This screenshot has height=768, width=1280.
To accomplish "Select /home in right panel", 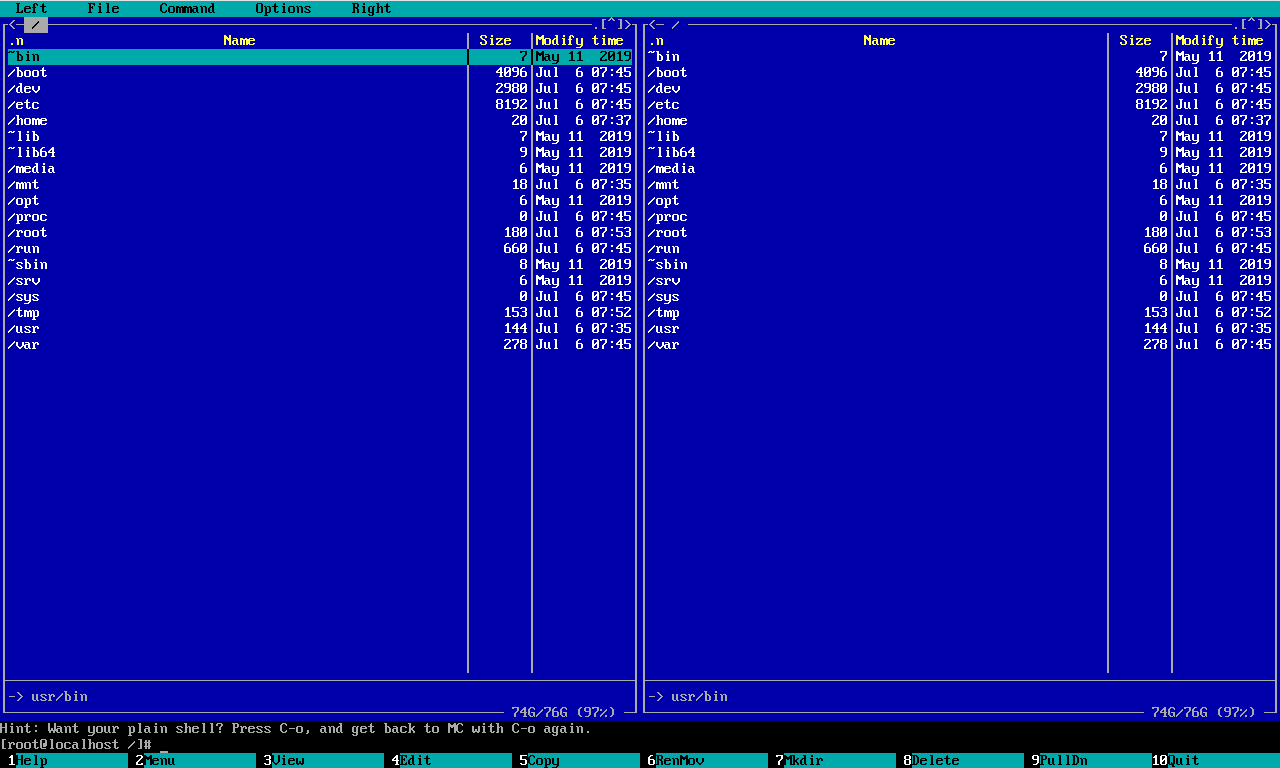I will [959, 120].
